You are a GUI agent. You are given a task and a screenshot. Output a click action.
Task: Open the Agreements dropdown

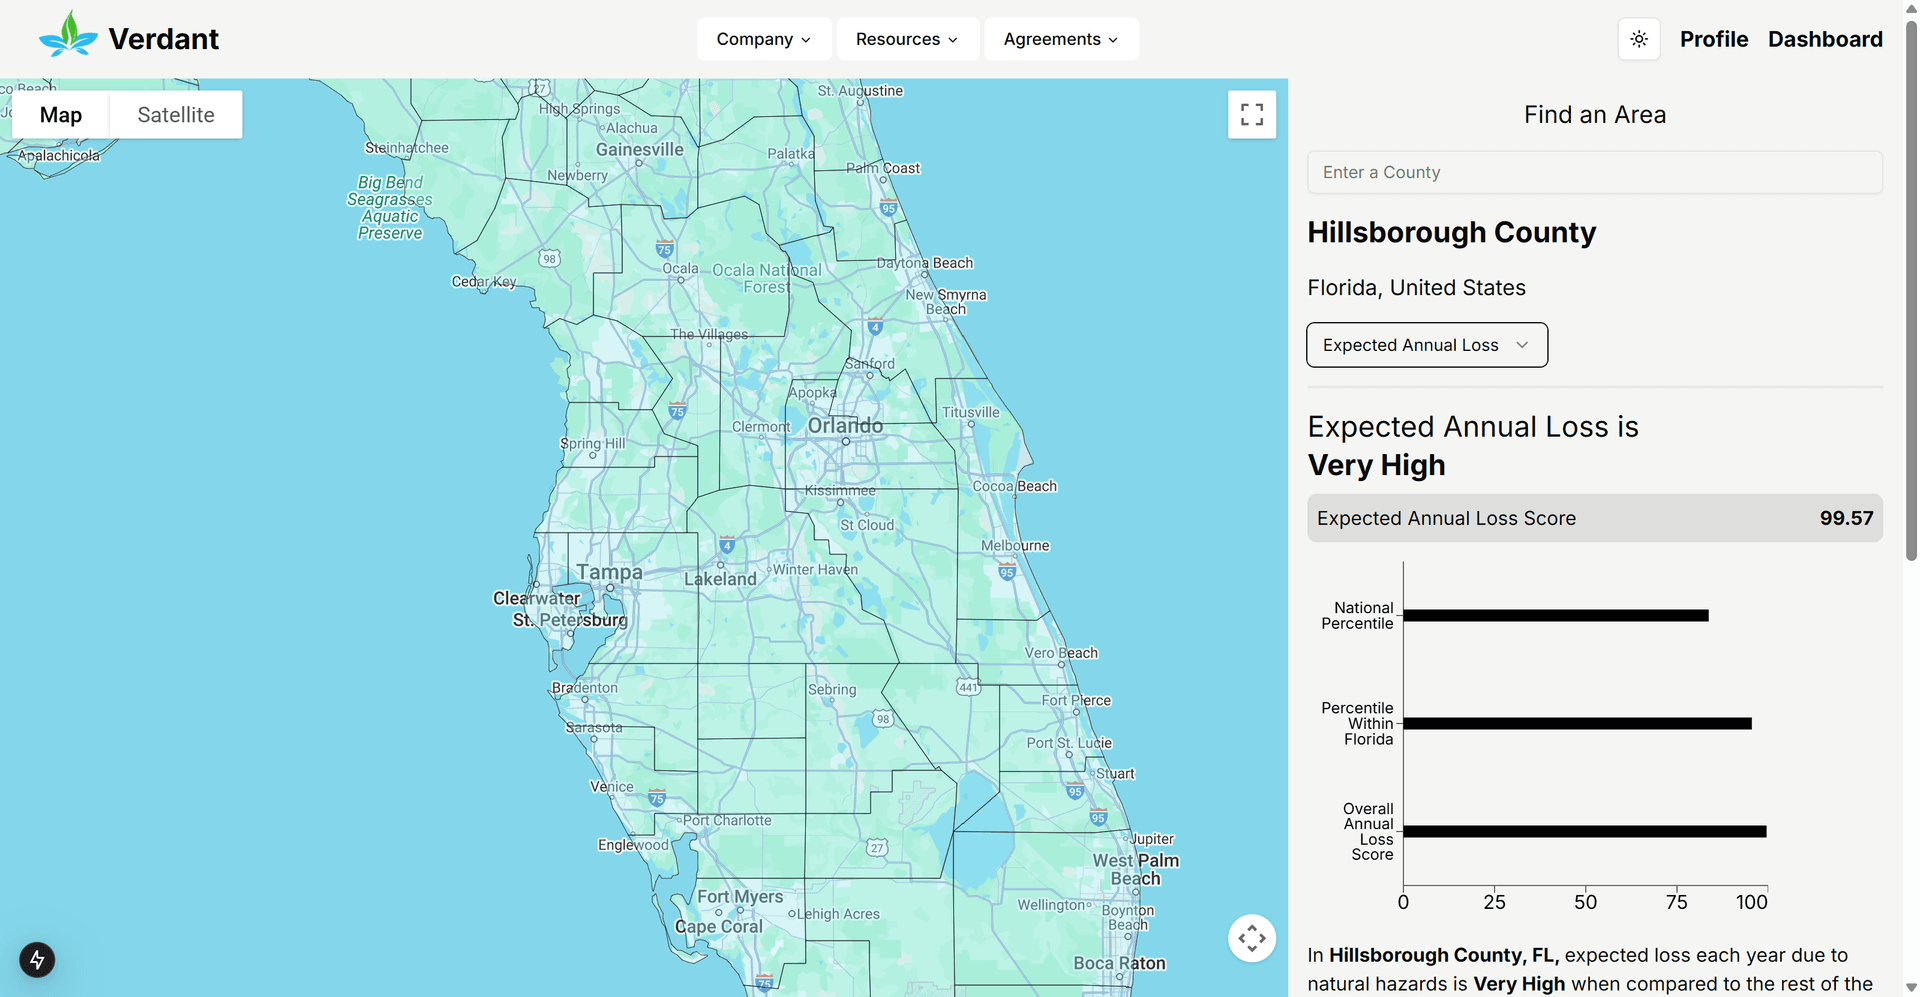click(x=1060, y=39)
